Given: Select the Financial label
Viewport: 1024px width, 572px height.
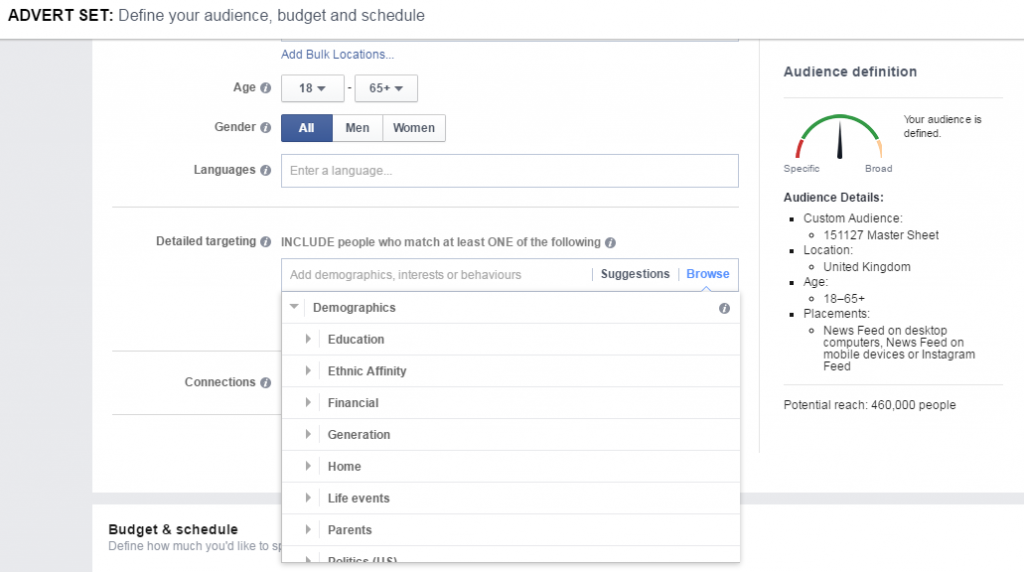Looking at the screenshot, I should [353, 403].
